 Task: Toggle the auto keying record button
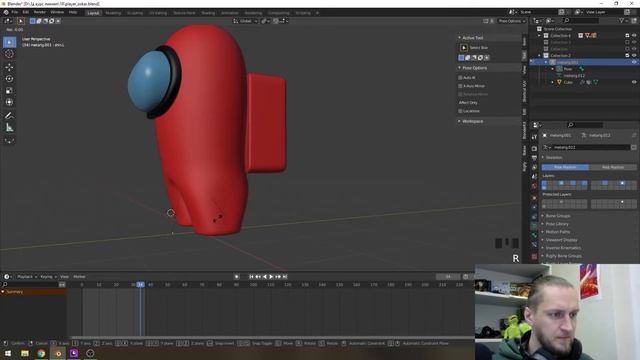[x=236, y=277]
